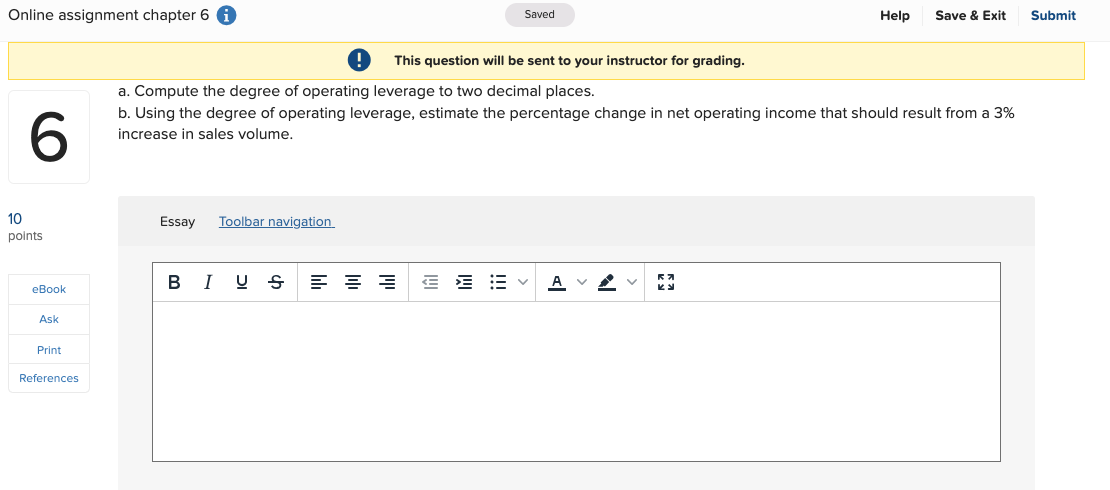Screen dimensions: 1110x490
Task: Click the blue exclamation alert icon
Action: (x=359, y=60)
